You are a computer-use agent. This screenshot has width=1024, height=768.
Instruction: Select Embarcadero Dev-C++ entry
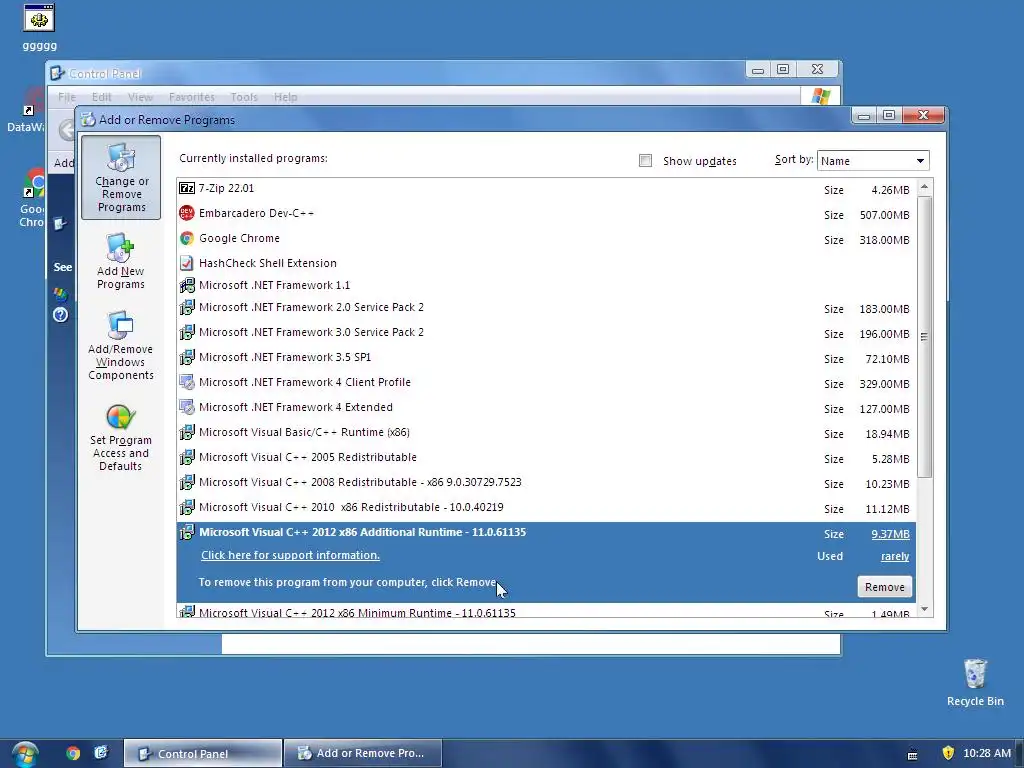point(546,214)
